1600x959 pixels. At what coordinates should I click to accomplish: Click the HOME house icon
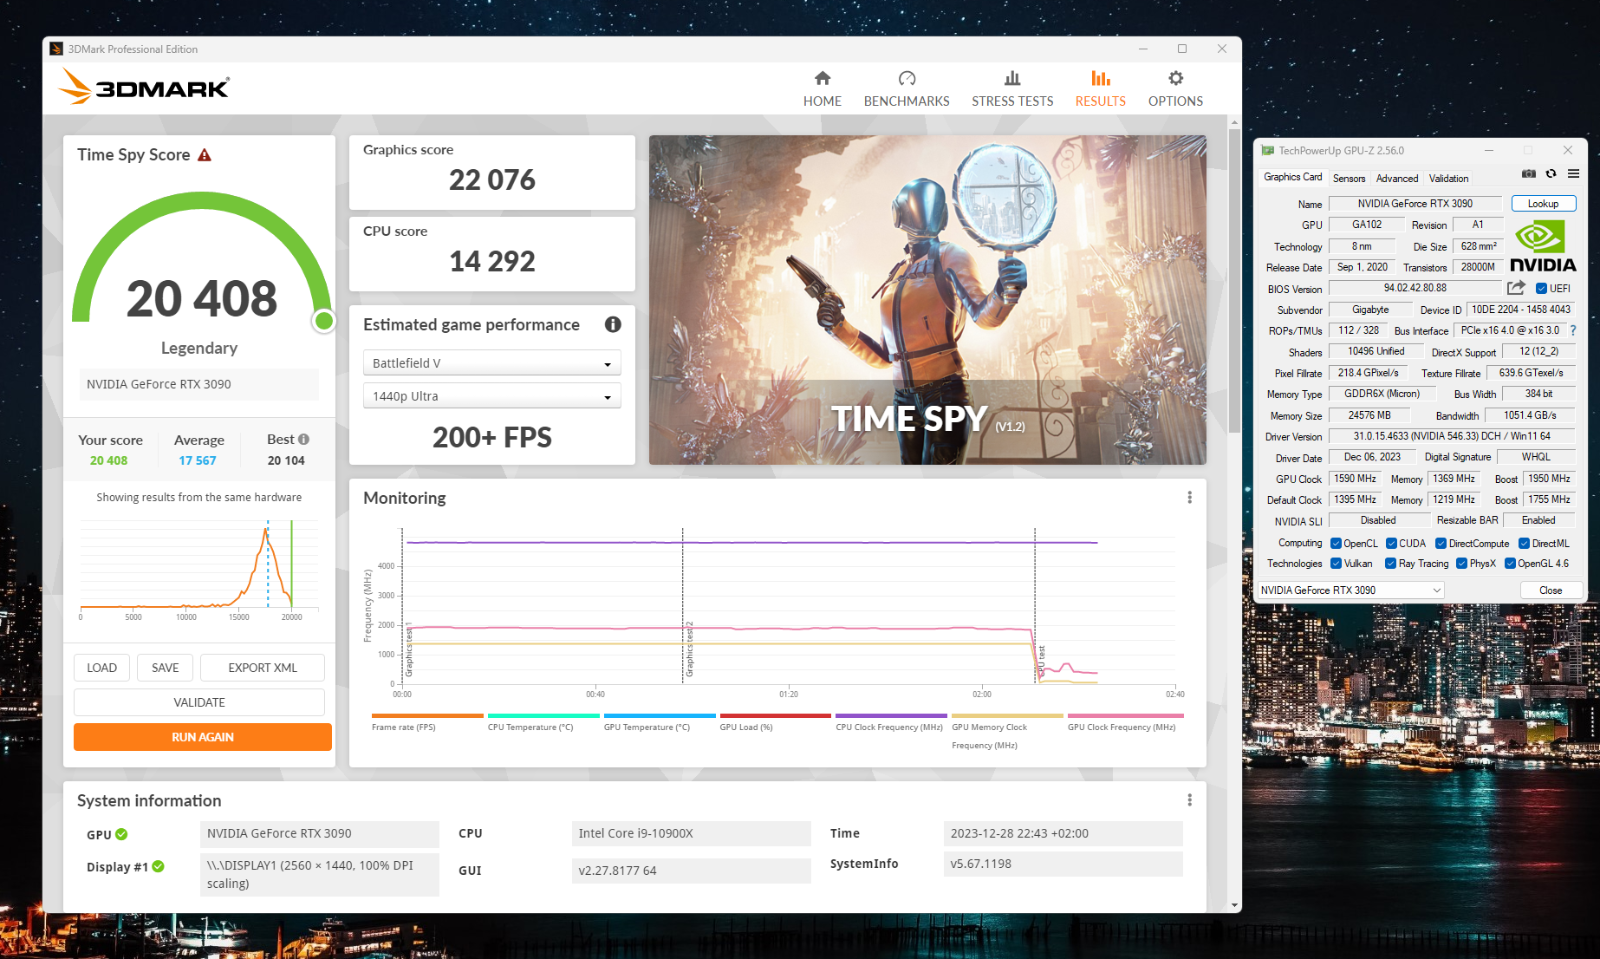click(x=822, y=78)
